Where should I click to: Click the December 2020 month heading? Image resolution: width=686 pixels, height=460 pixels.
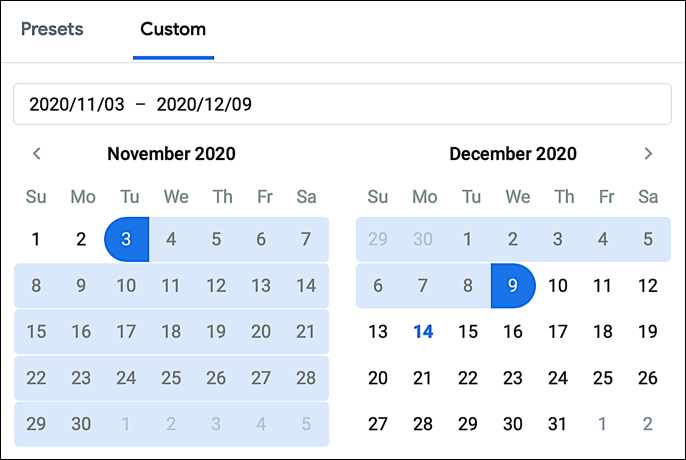point(513,154)
